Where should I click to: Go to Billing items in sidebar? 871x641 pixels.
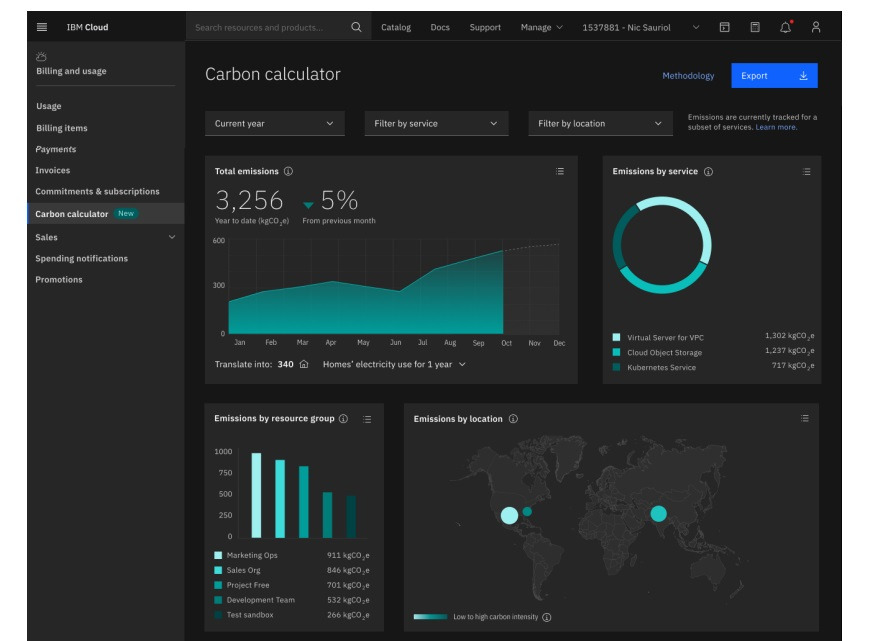(62, 128)
